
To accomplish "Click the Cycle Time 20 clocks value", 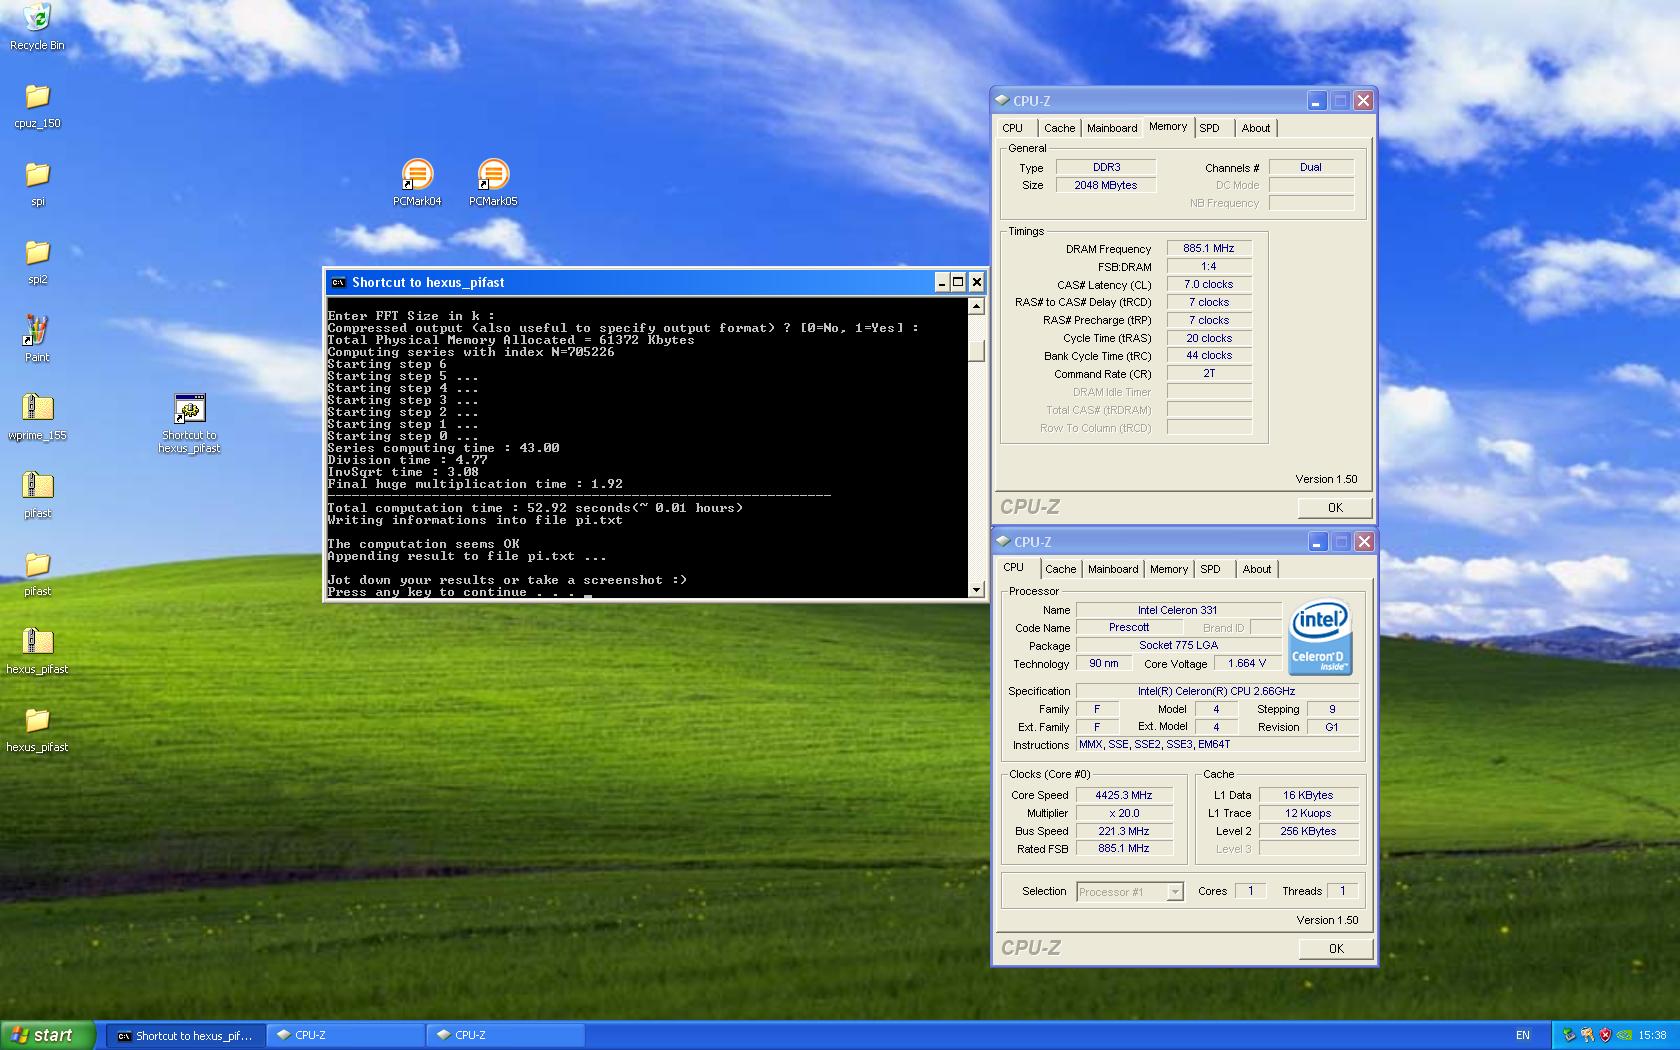I will (x=1209, y=338).
